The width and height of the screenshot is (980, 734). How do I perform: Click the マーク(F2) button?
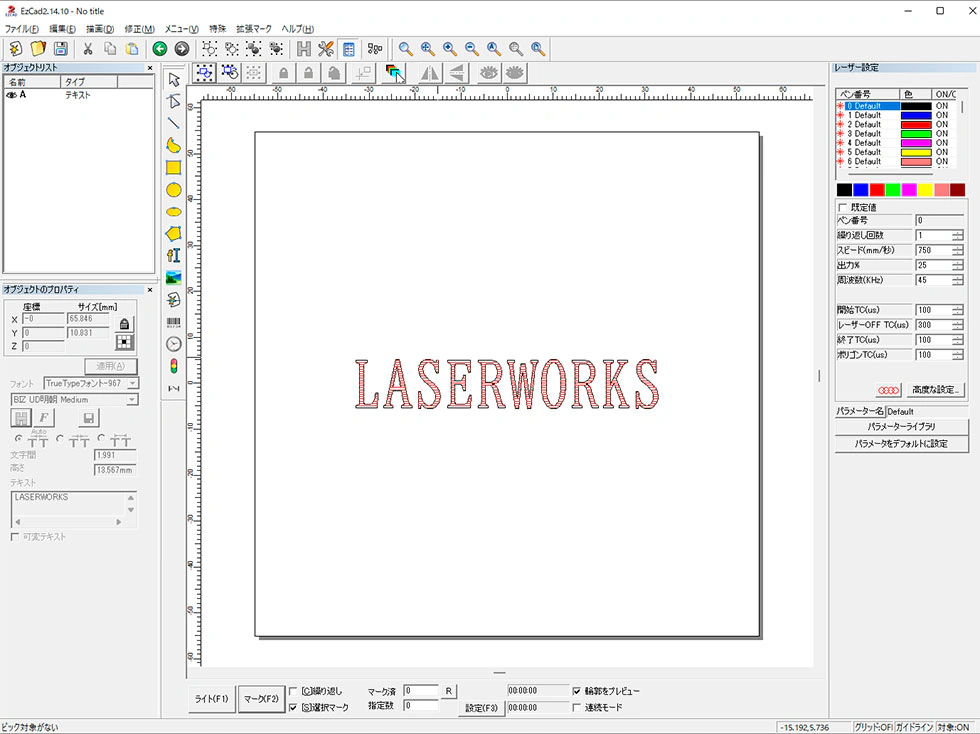tap(261, 699)
